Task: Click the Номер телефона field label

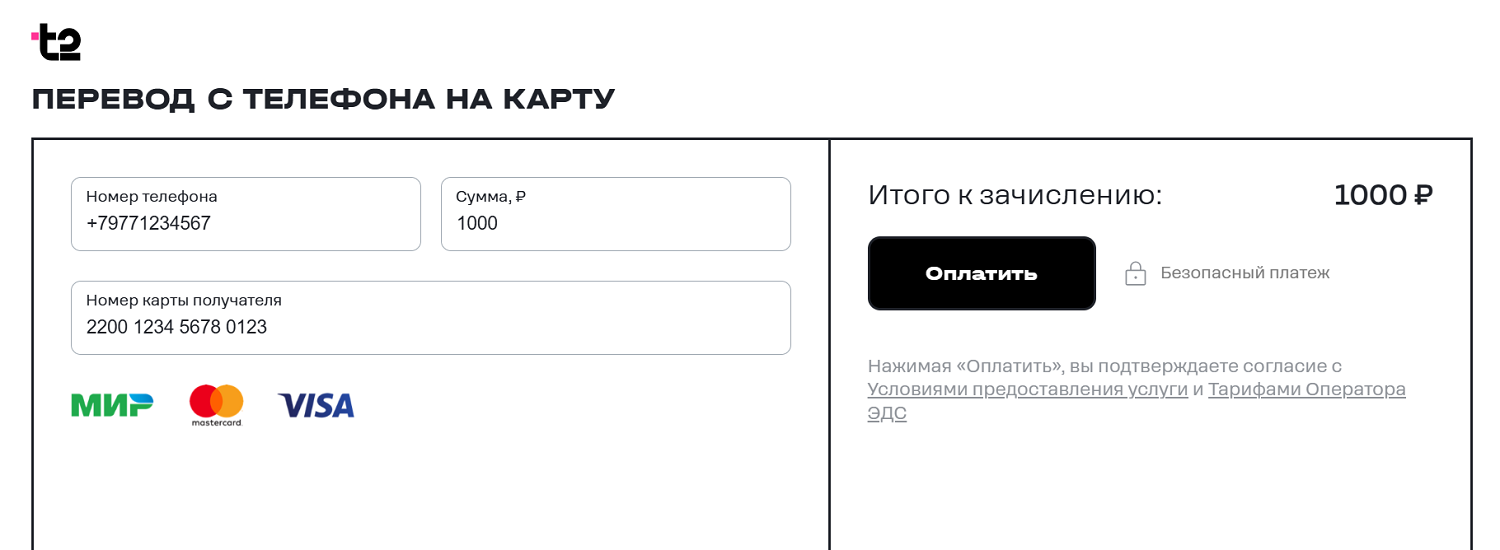Action: [152, 197]
